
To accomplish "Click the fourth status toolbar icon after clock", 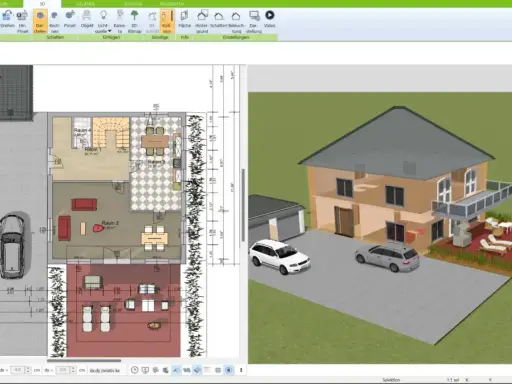I will point(166,370).
